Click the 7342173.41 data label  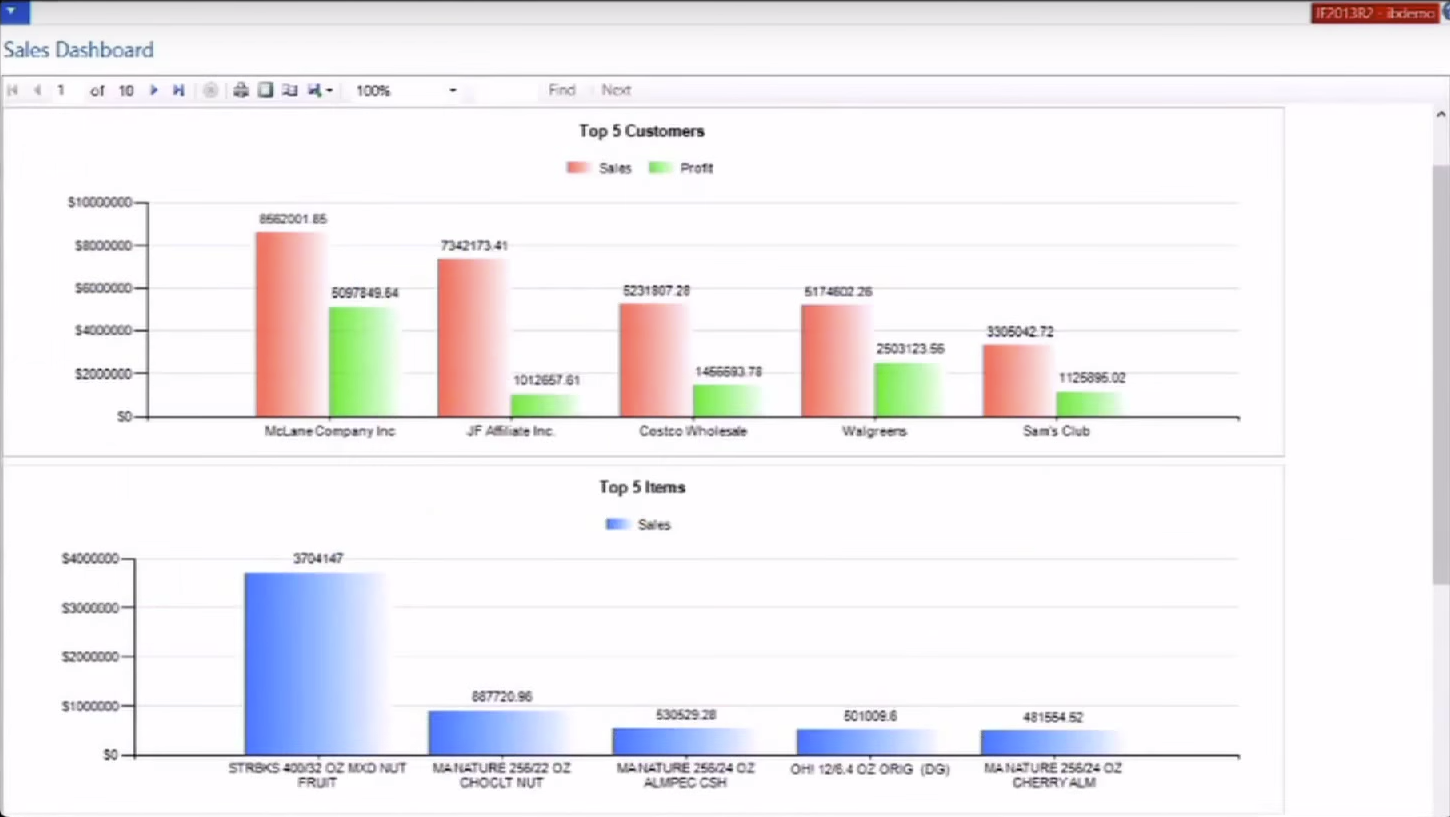(474, 246)
